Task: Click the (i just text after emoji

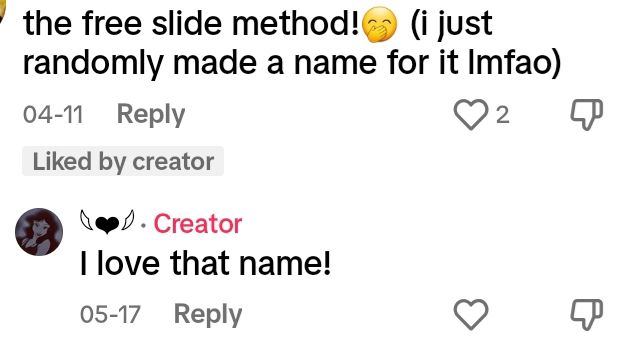Action: coord(452,25)
